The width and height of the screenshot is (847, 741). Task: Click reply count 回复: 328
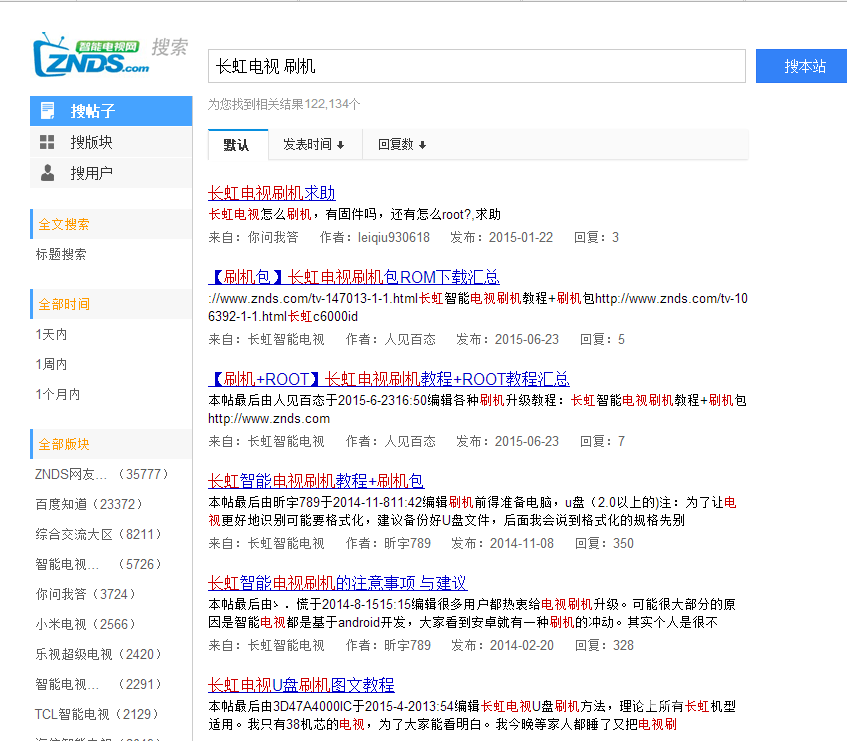point(604,645)
